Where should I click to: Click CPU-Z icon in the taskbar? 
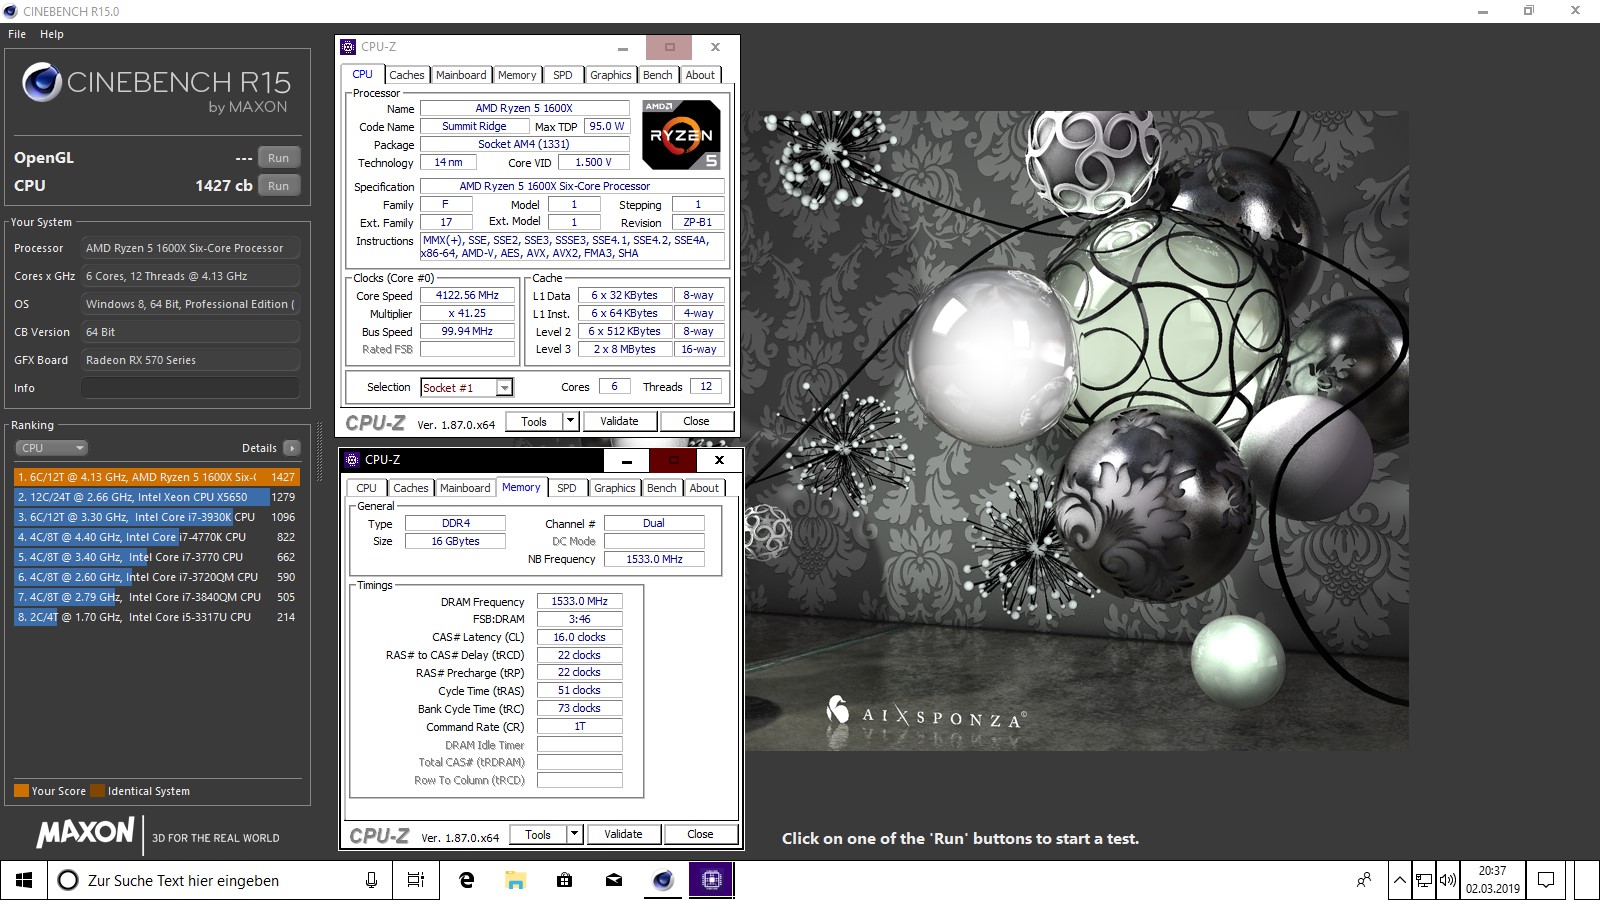tap(711, 880)
